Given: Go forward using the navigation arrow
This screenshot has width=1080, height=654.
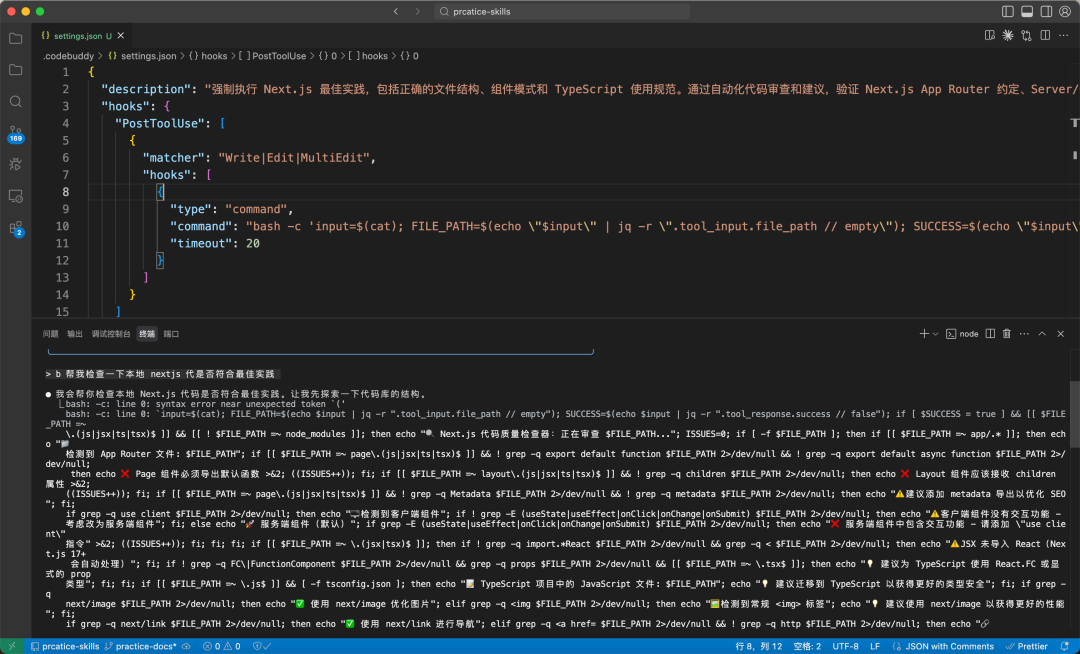Looking at the screenshot, I should [x=417, y=11].
